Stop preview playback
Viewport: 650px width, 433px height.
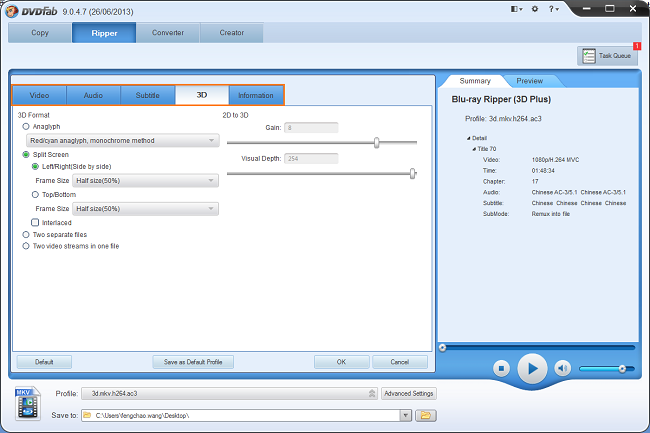pos(501,368)
